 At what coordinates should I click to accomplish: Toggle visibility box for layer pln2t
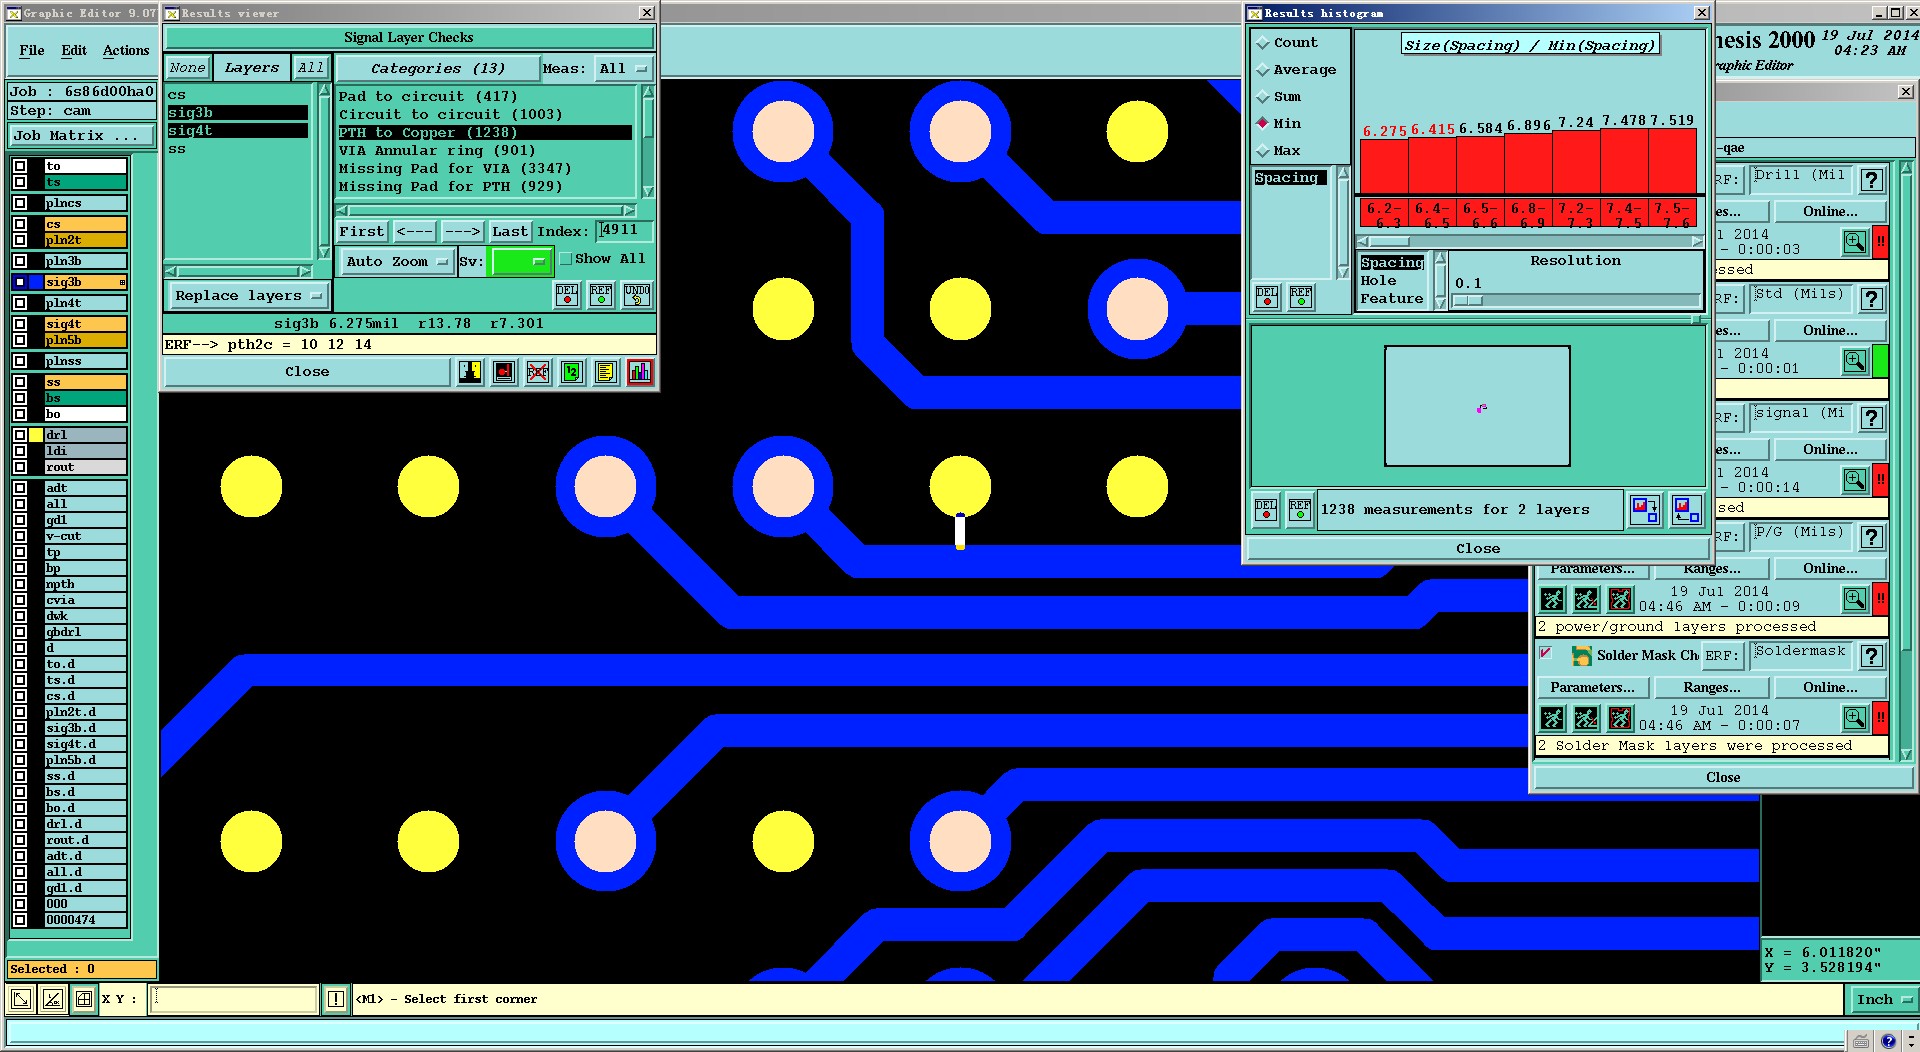tap(20, 240)
